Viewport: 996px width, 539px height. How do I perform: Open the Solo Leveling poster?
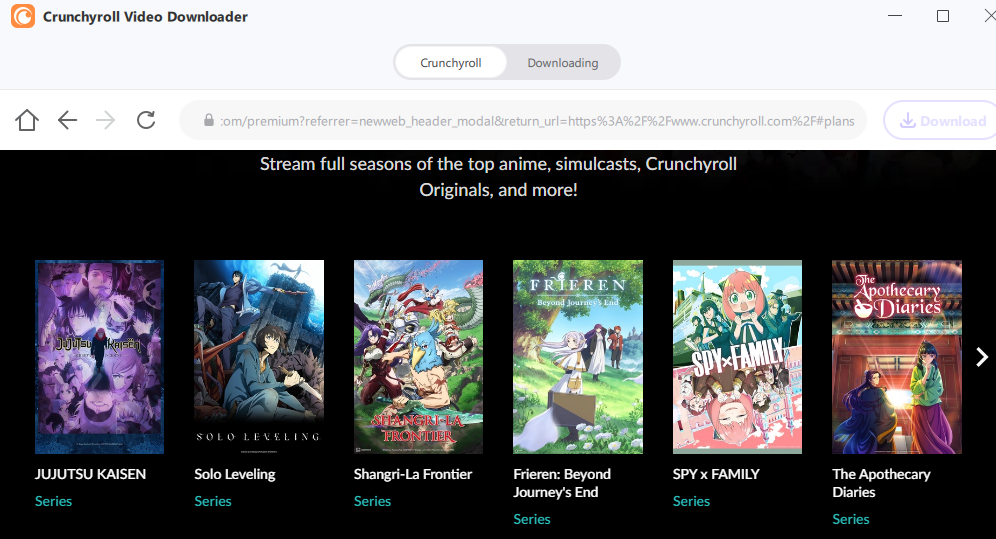click(x=259, y=357)
